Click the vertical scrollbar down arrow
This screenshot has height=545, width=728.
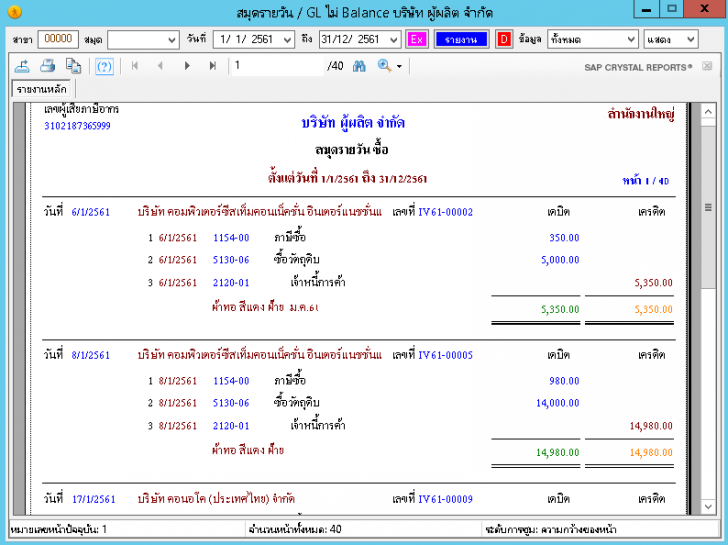(708, 506)
